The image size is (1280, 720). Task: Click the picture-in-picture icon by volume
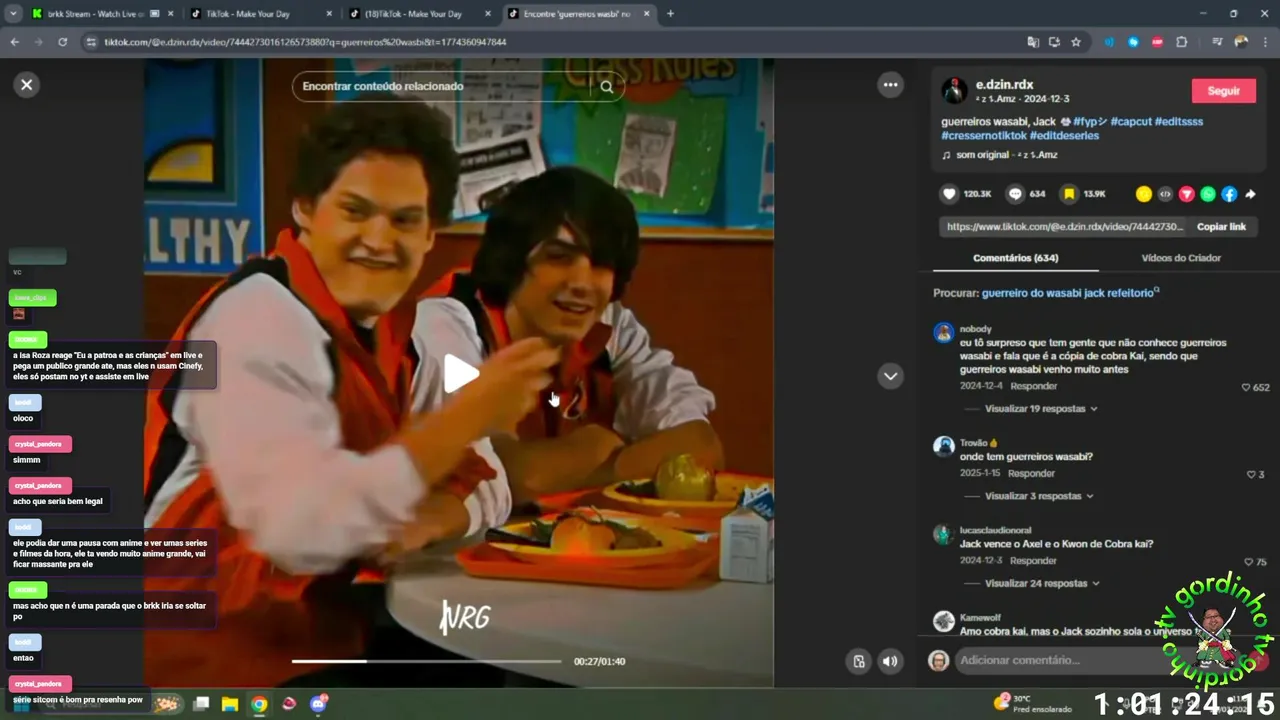point(858,661)
